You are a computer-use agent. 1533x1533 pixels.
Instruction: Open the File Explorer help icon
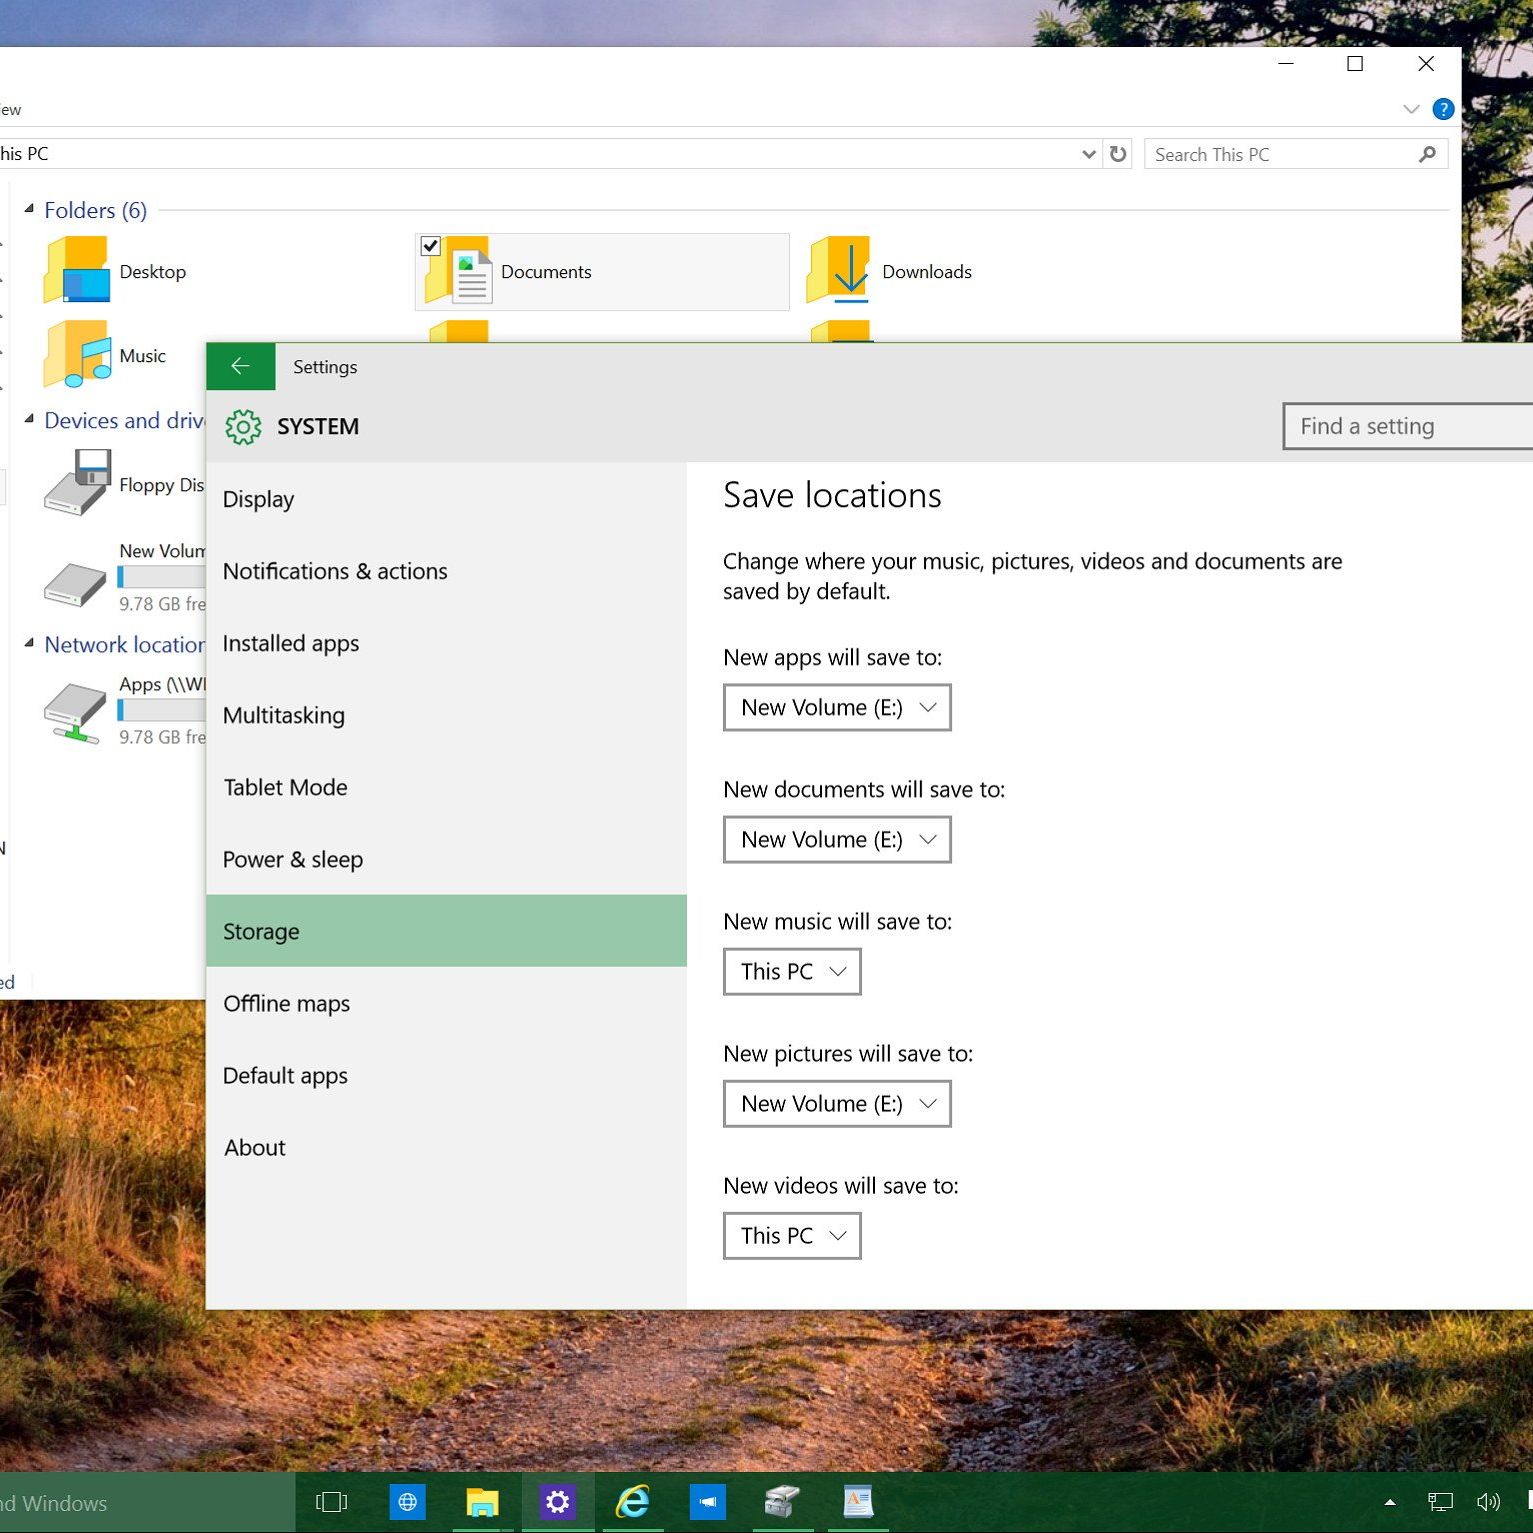tap(1442, 109)
